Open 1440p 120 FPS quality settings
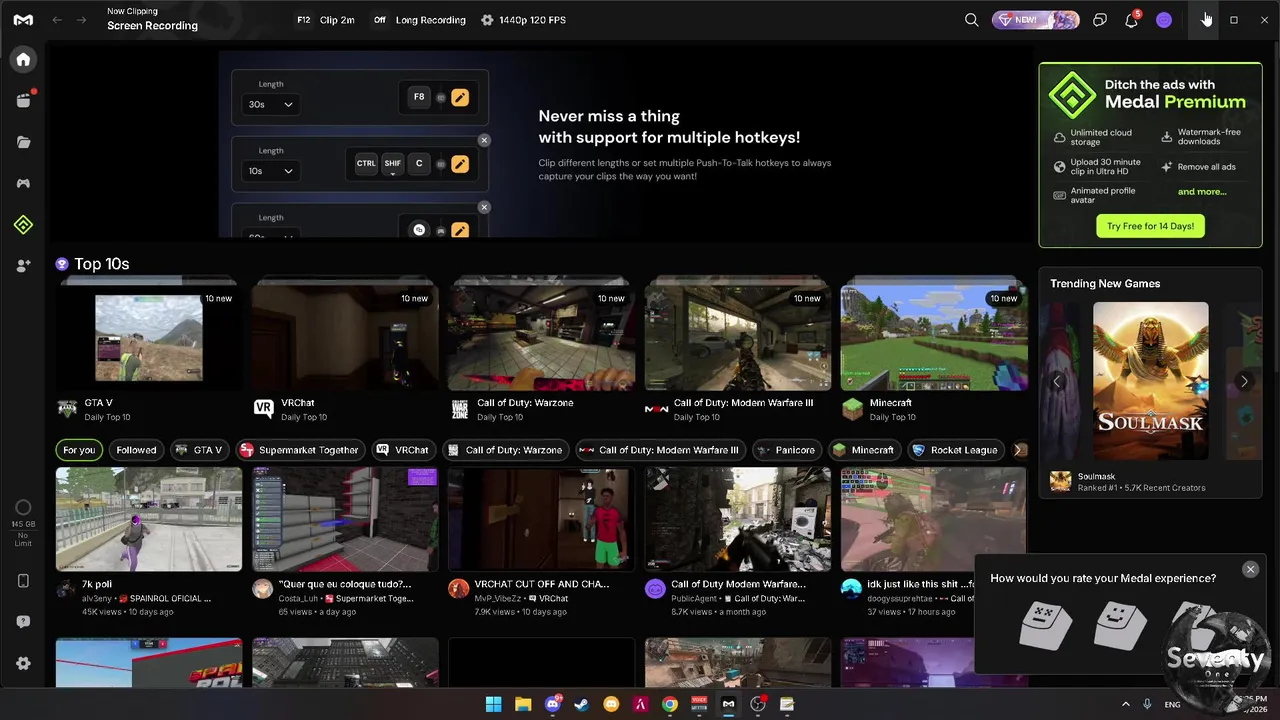Image resolution: width=1280 pixels, height=720 pixels. (523, 20)
